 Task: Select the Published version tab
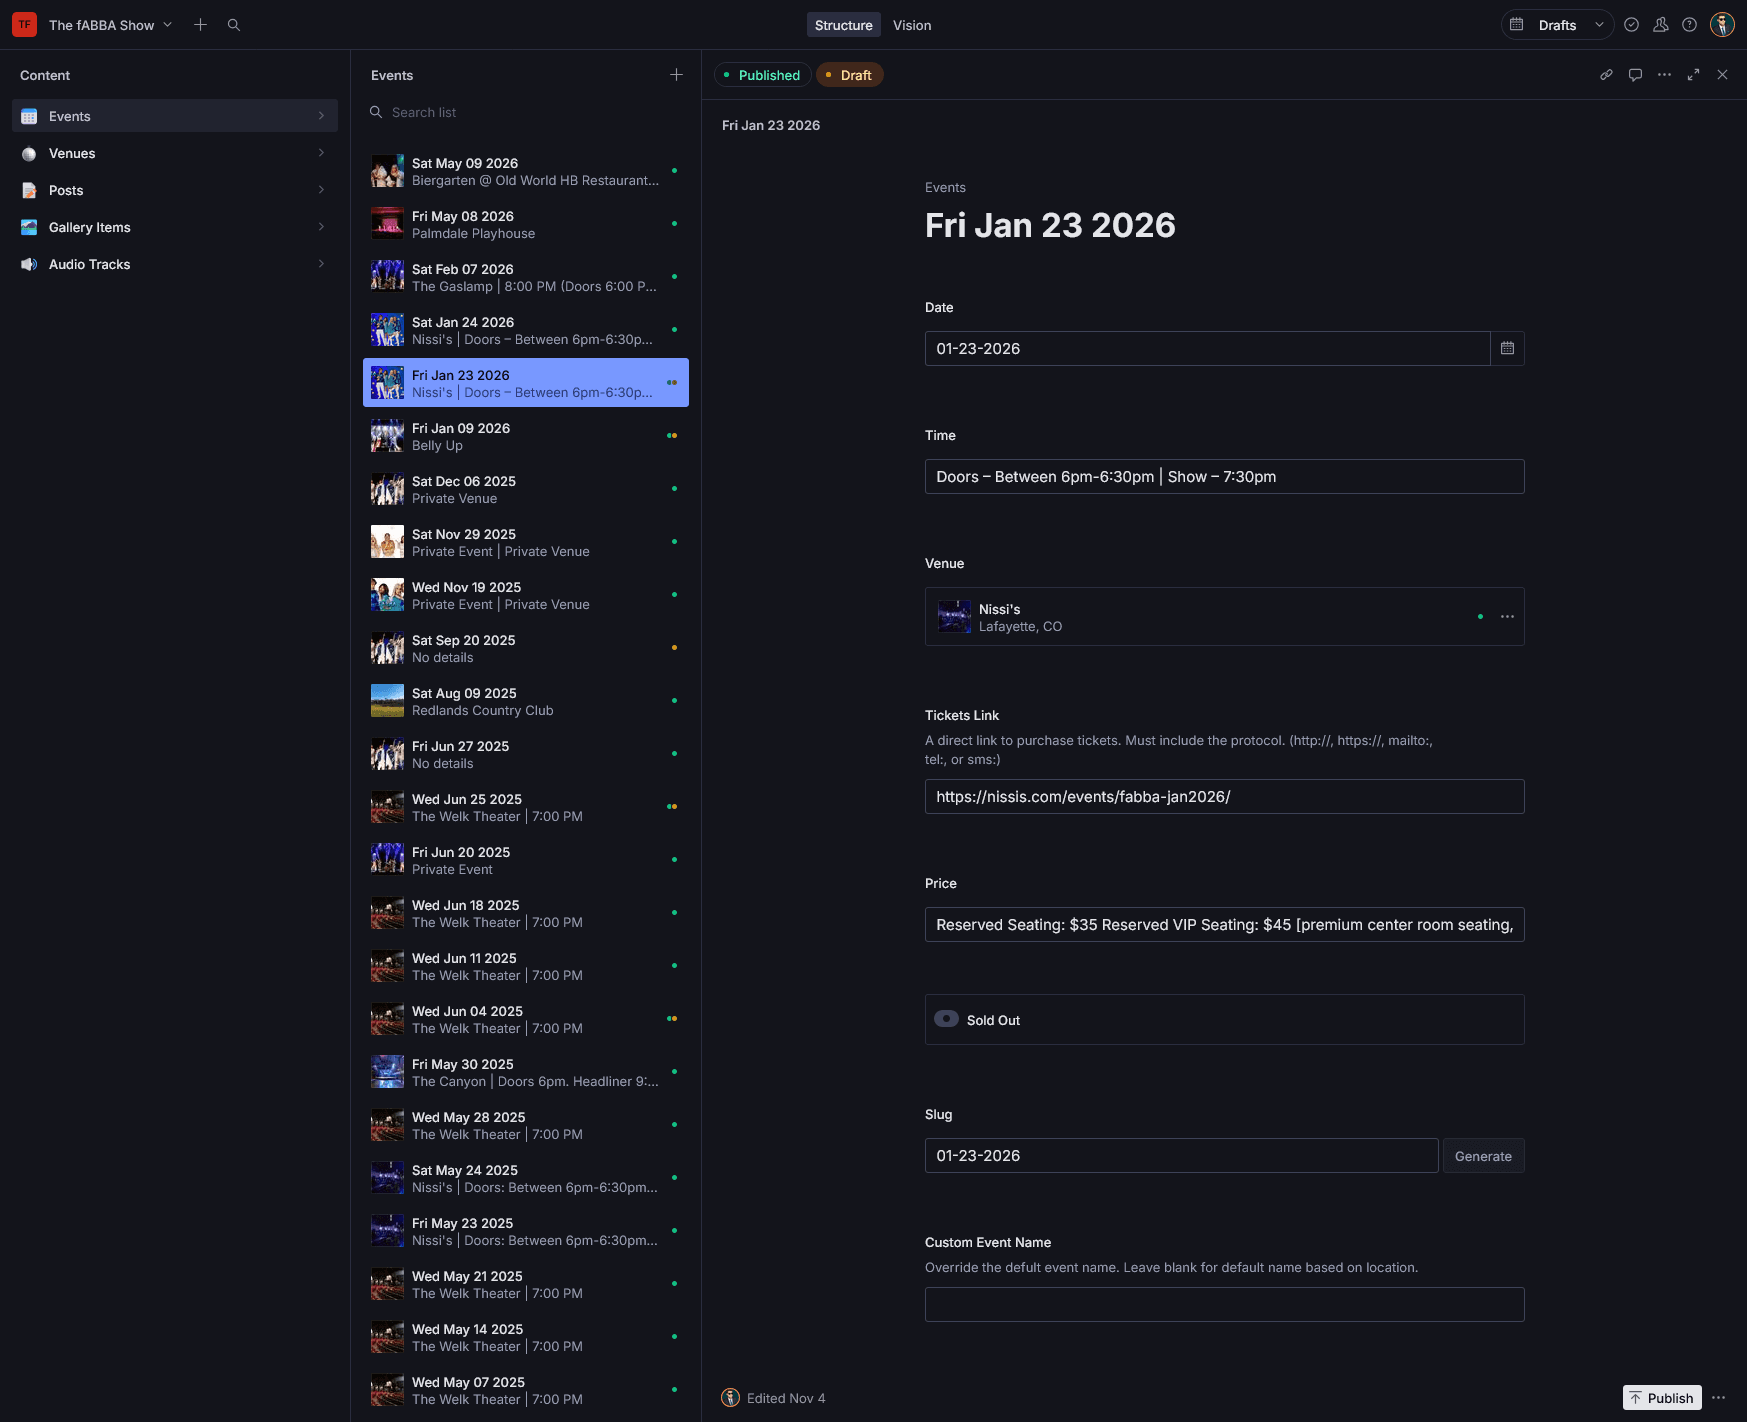tap(762, 74)
